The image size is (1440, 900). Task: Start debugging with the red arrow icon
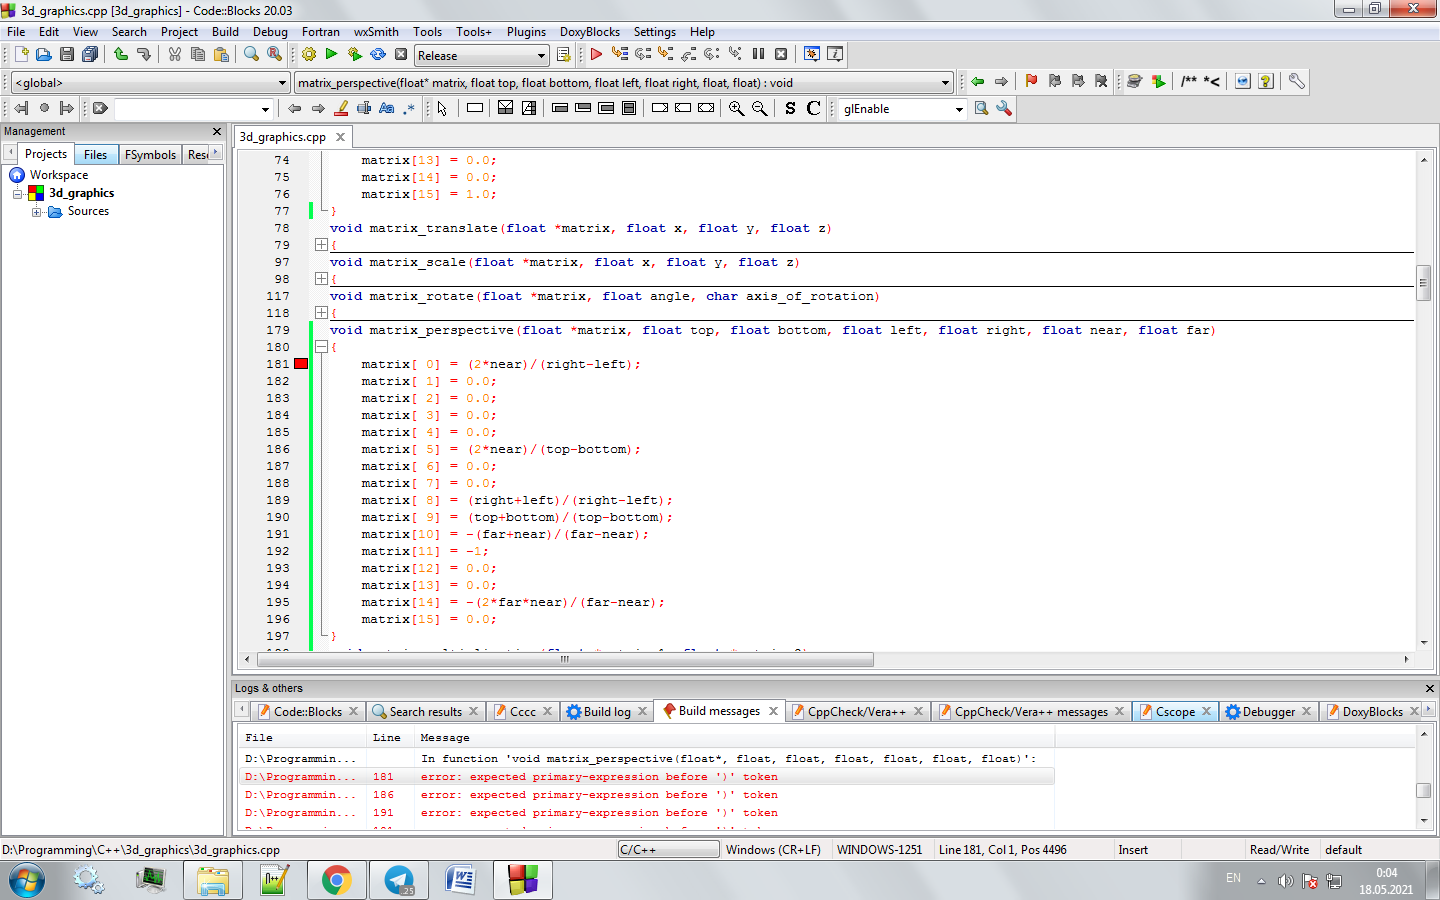point(596,55)
